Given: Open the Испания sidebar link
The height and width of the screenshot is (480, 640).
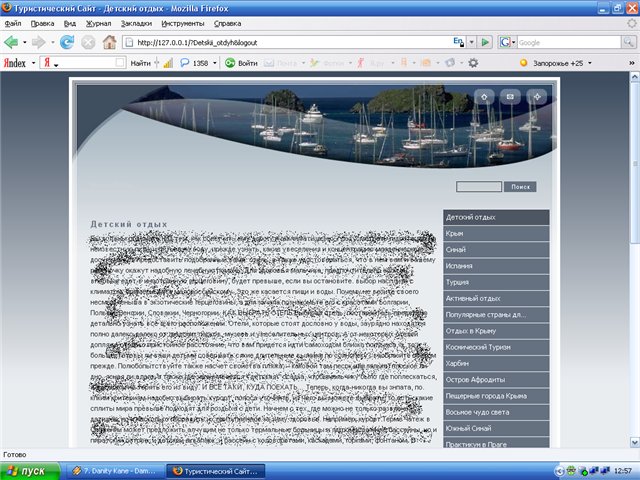Looking at the screenshot, I should point(496,266).
